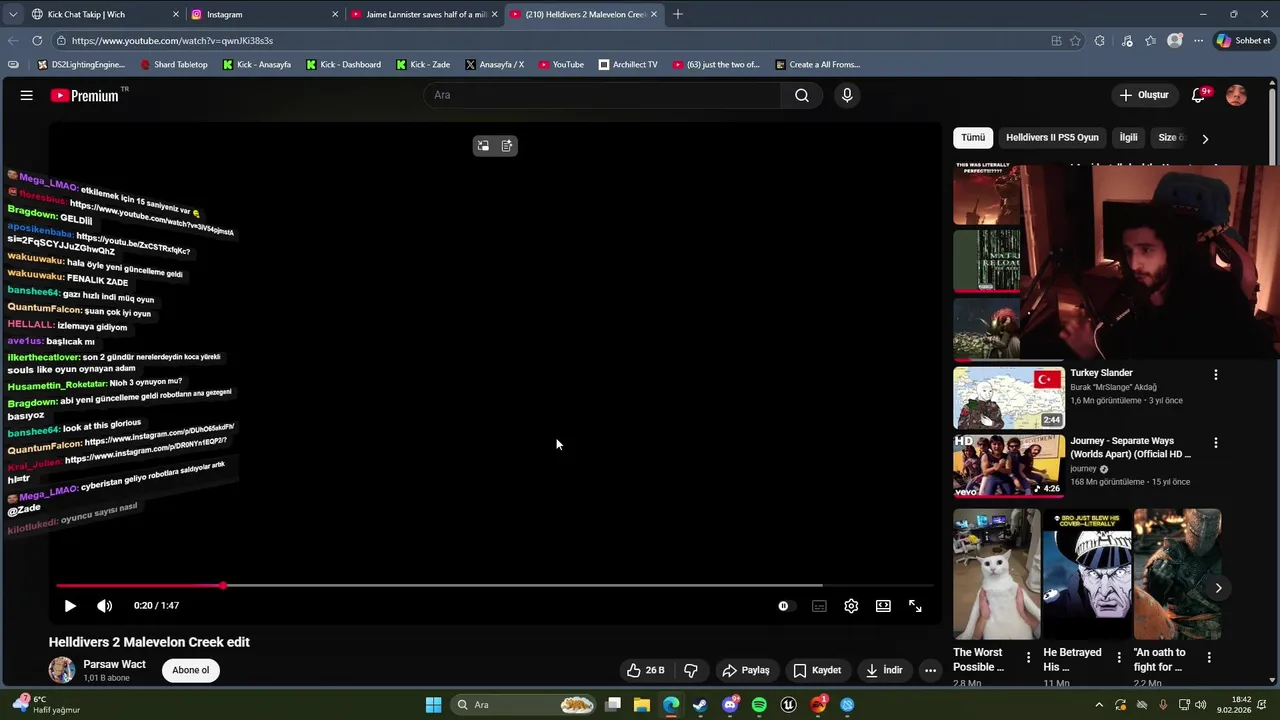Open The Worst Possible short thumbnail
1280x720 pixels.
tap(997, 574)
